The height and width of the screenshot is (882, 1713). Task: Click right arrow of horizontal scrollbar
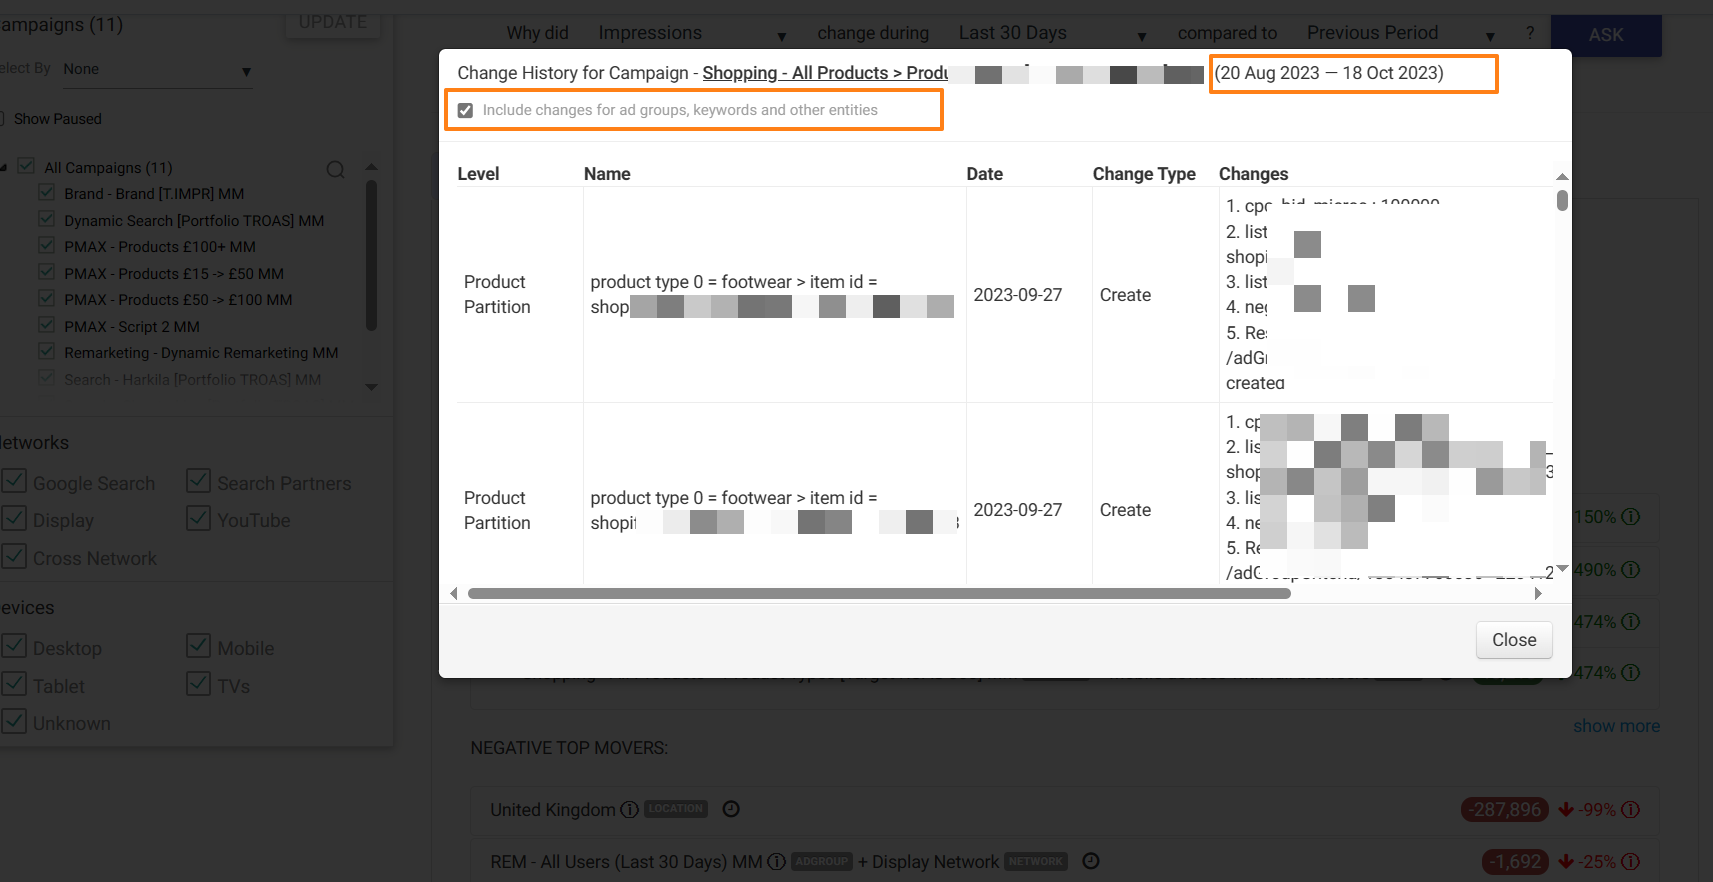tap(1538, 593)
